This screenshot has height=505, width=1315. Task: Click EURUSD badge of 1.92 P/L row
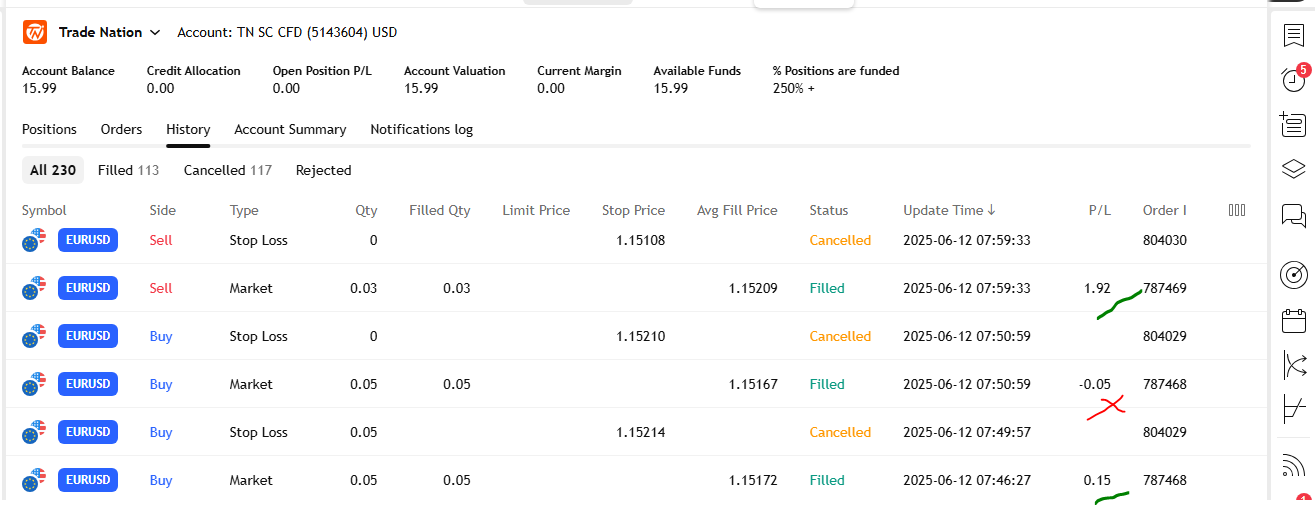click(x=88, y=288)
